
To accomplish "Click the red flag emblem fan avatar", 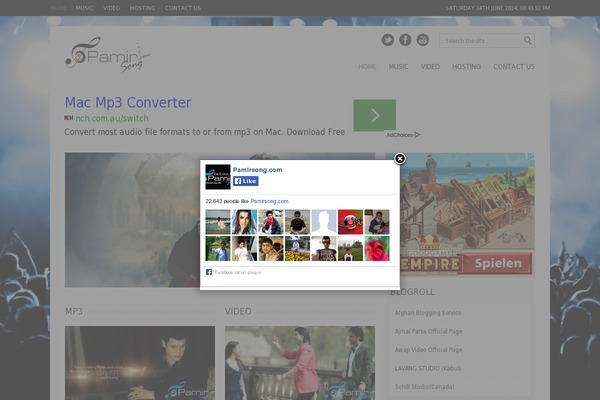I will click(x=350, y=222).
